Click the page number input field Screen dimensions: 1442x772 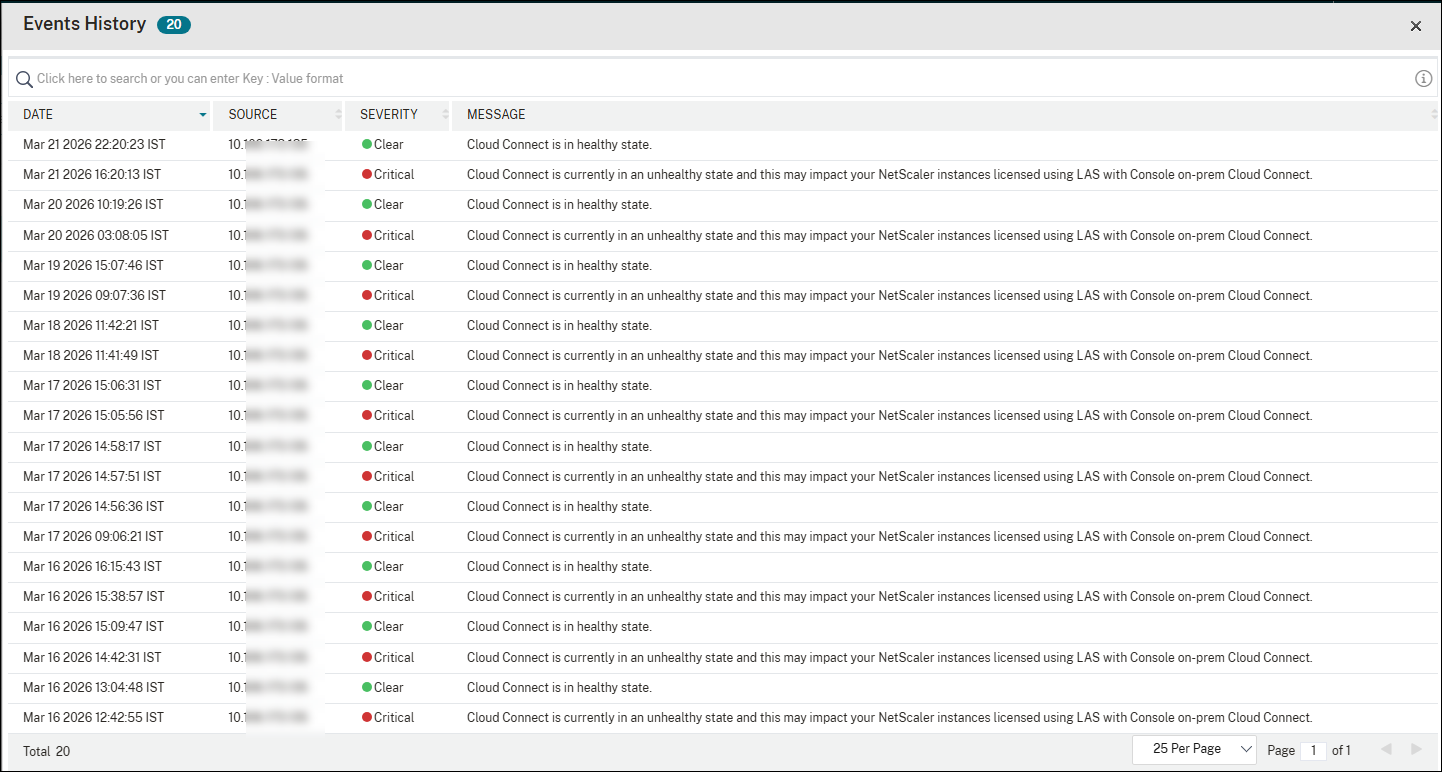[x=1313, y=749]
